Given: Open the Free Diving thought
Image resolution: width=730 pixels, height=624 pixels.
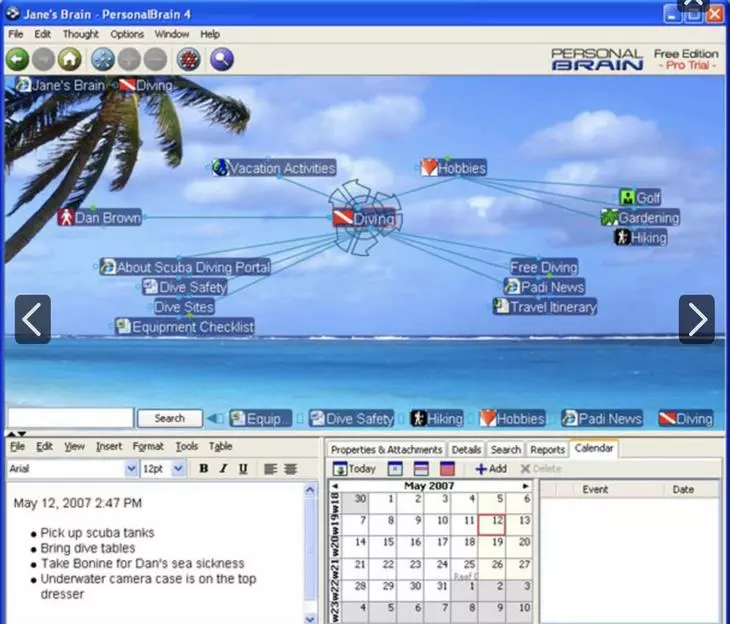Looking at the screenshot, I should (x=544, y=267).
